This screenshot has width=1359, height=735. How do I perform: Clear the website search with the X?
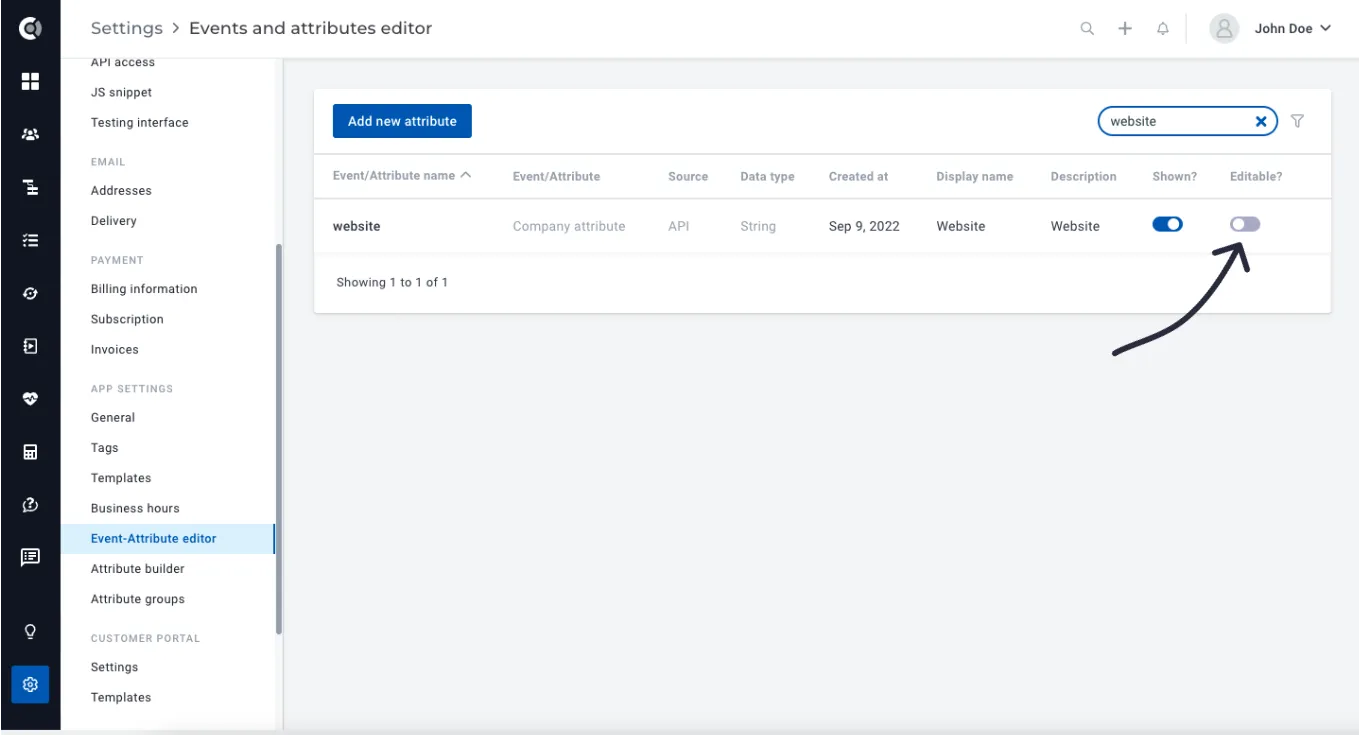[x=1261, y=121]
